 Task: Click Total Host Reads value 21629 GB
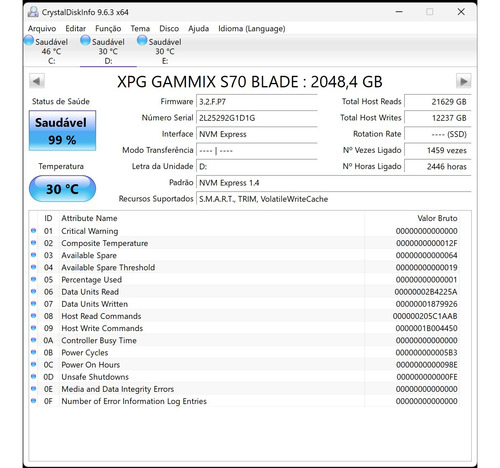tap(438, 102)
